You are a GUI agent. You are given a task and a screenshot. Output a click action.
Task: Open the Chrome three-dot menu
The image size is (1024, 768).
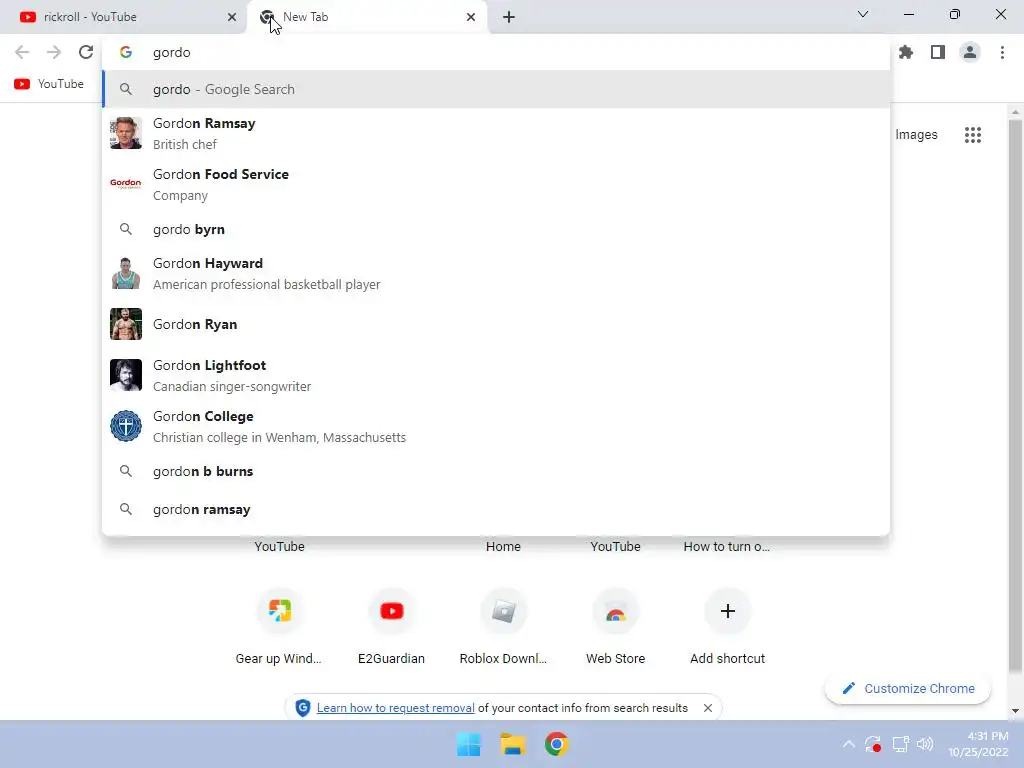coord(1002,52)
